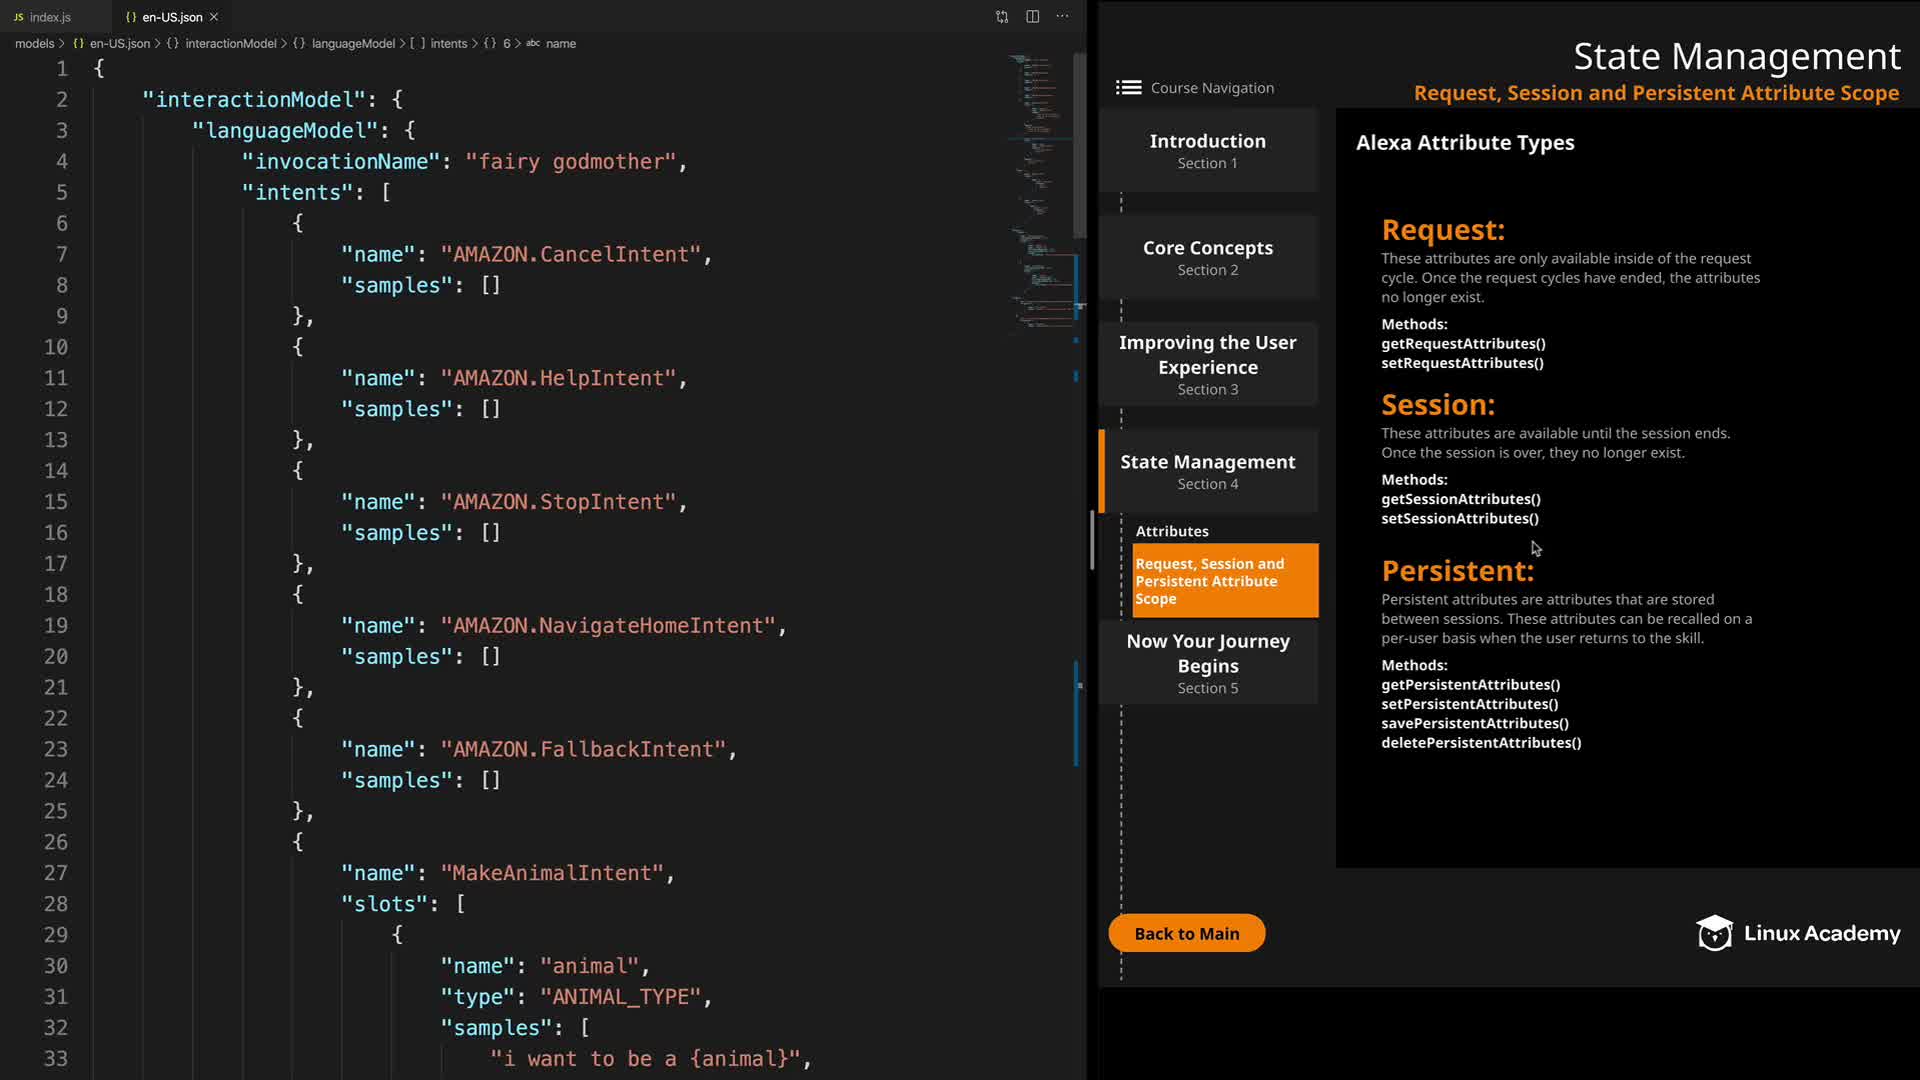Viewport: 1920px width, 1080px height.
Task: Click the braces icon on en-US.json tab
Action: pos(131,17)
